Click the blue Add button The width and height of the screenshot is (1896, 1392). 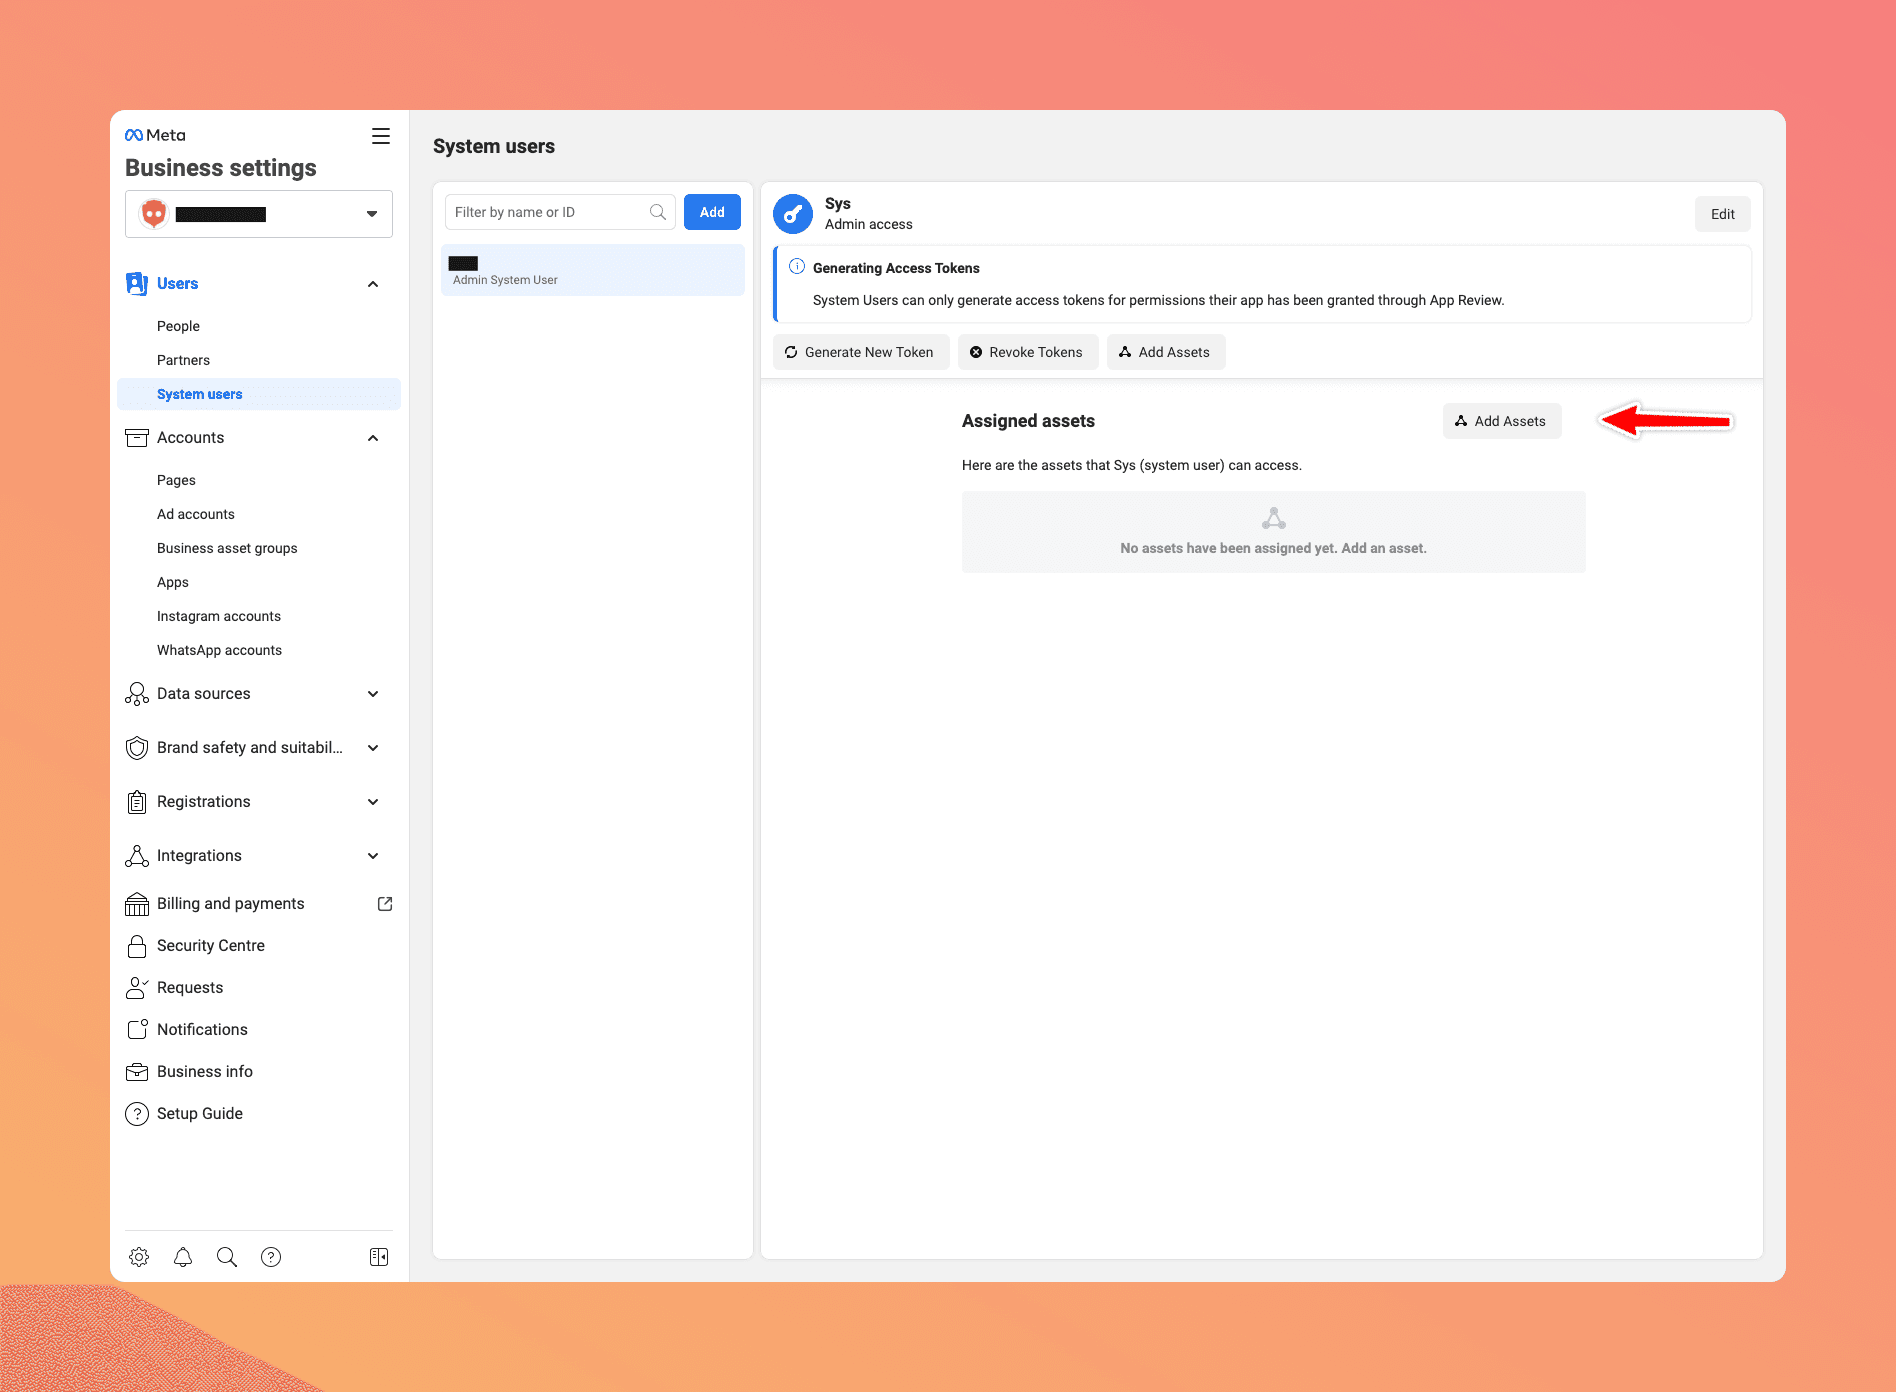click(x=712, y=212)
